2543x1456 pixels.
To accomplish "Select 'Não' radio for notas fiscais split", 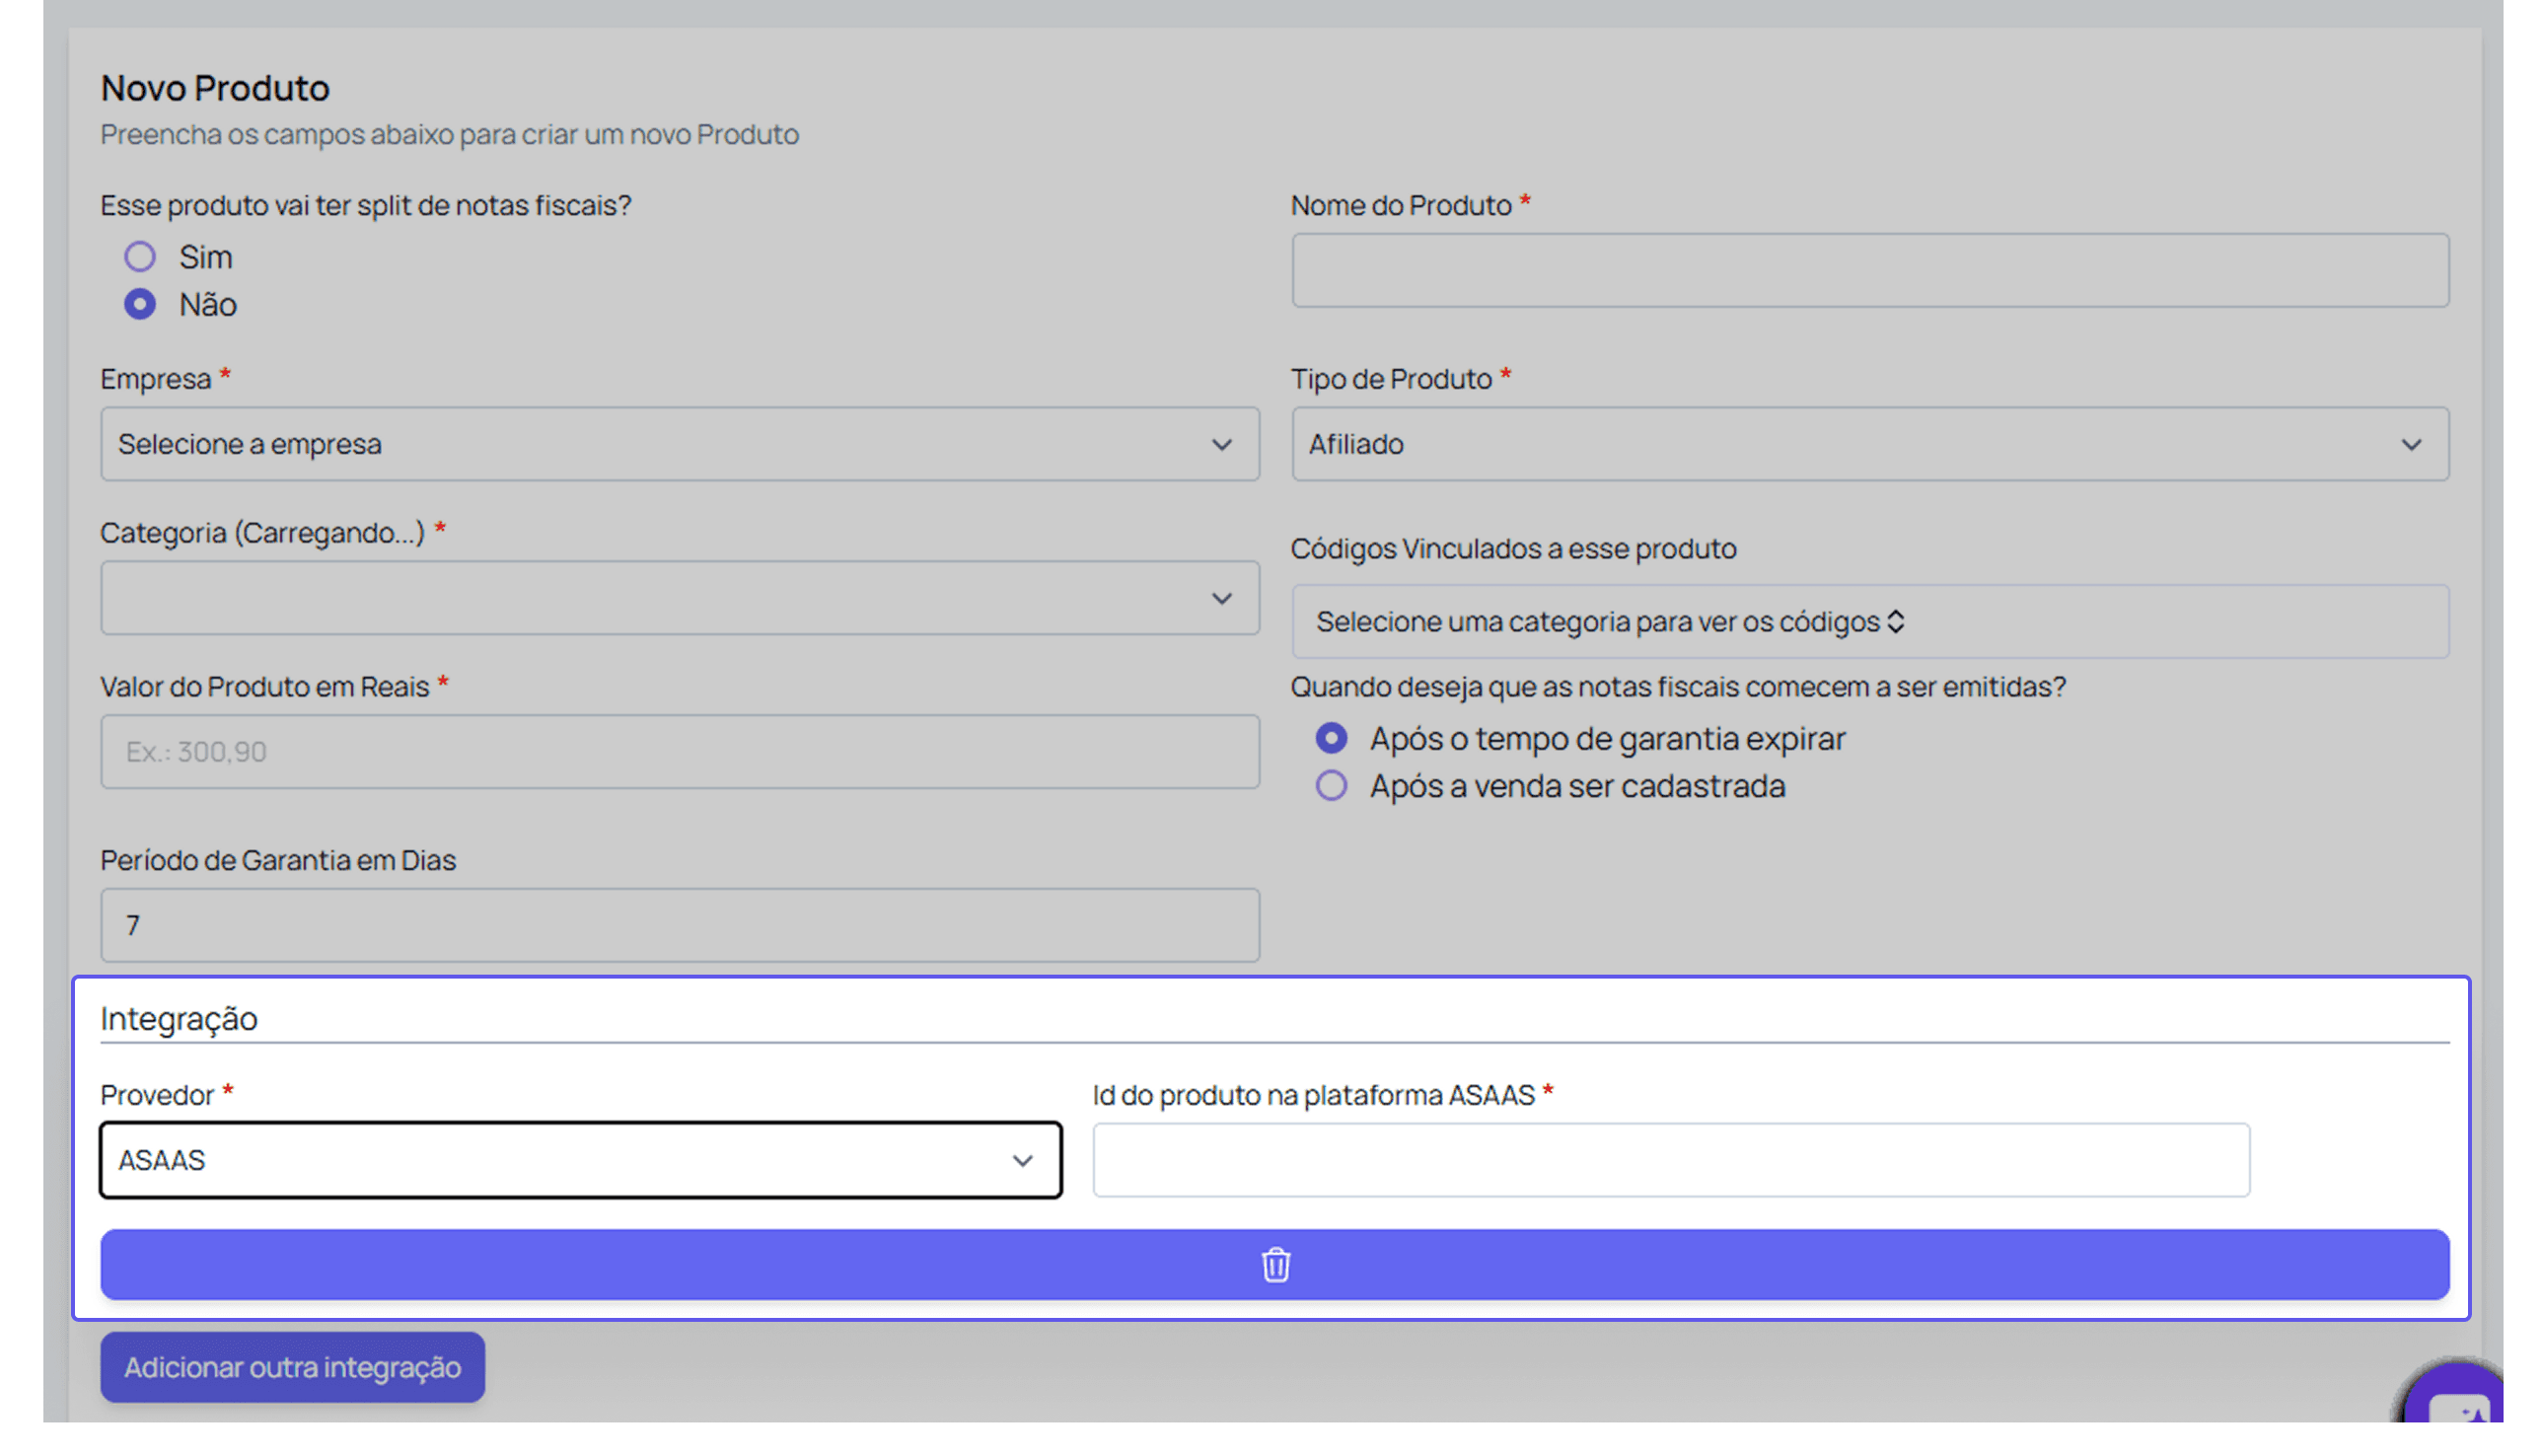I will click(x=140, y=304).
